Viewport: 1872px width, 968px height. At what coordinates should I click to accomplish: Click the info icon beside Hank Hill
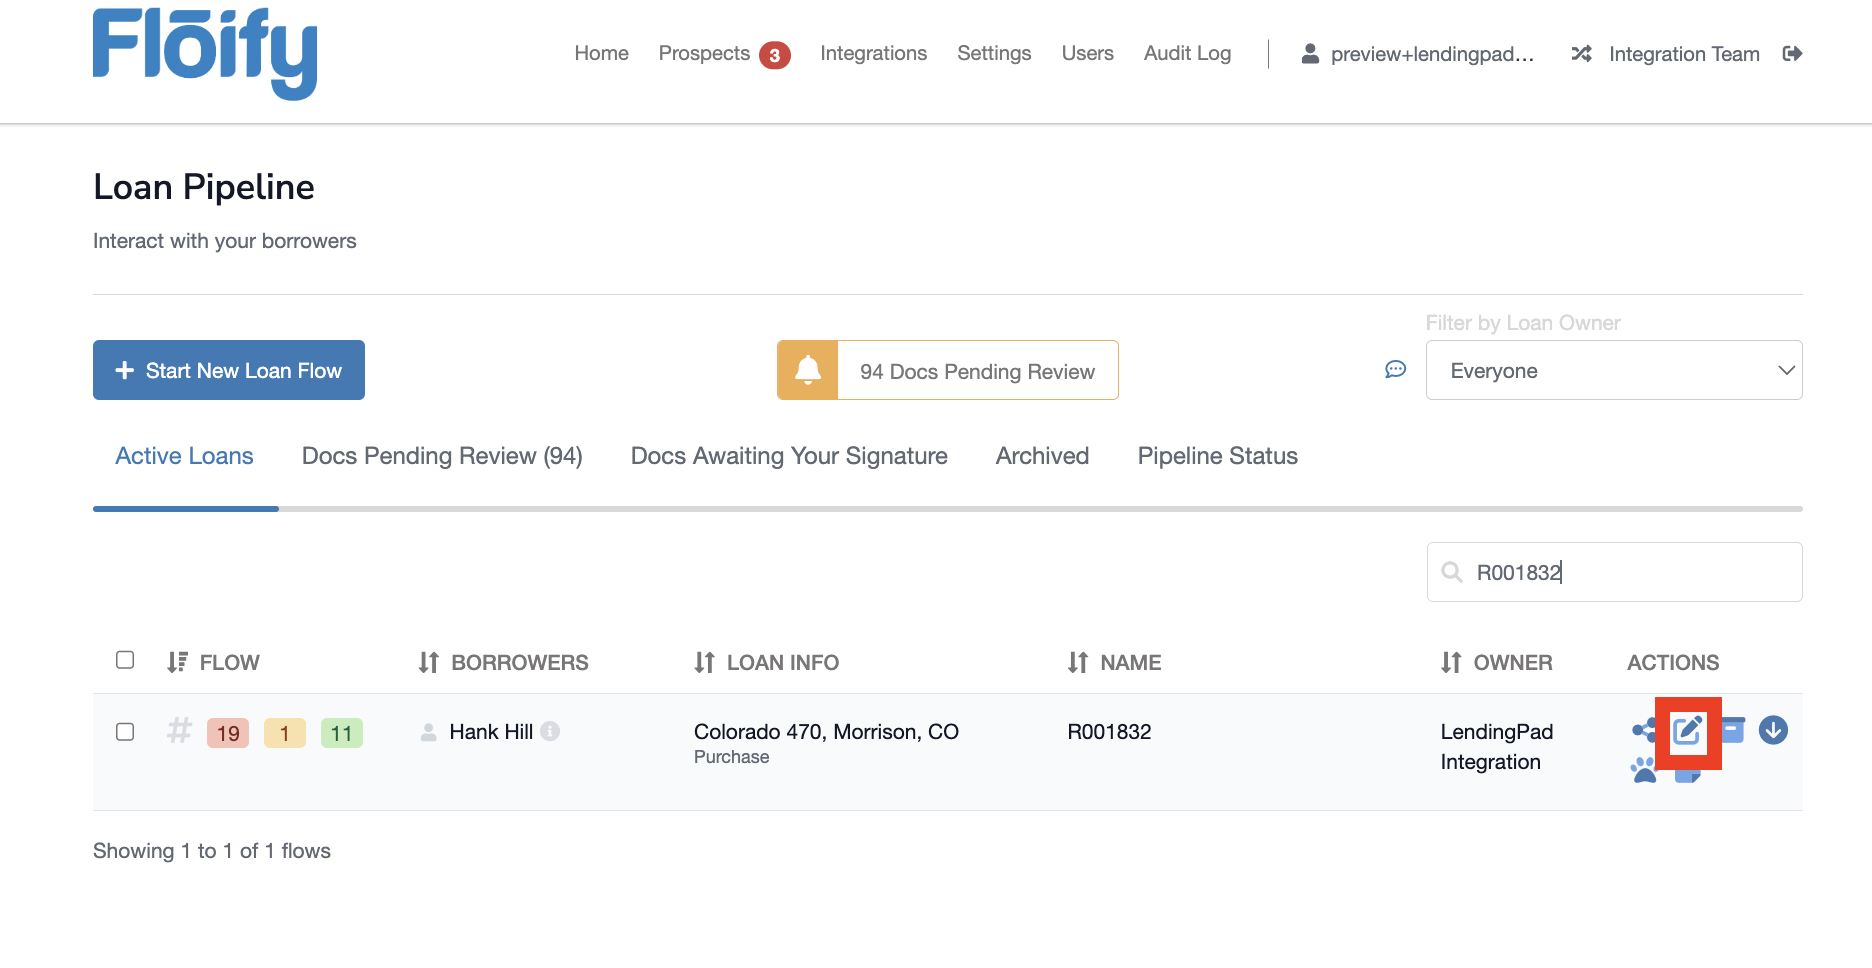tap(550, 731)
